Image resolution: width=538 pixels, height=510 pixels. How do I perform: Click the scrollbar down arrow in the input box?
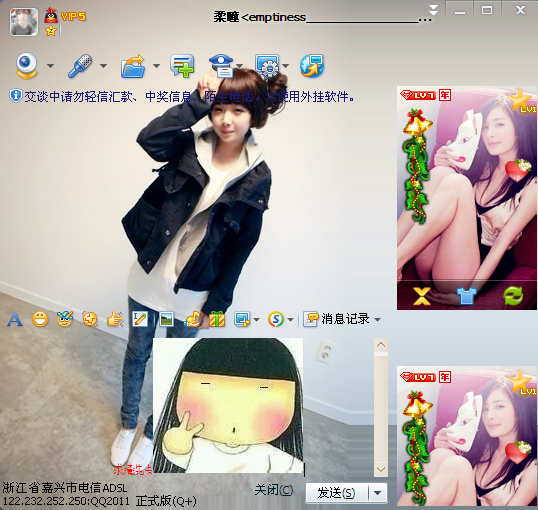click(381, 469)
